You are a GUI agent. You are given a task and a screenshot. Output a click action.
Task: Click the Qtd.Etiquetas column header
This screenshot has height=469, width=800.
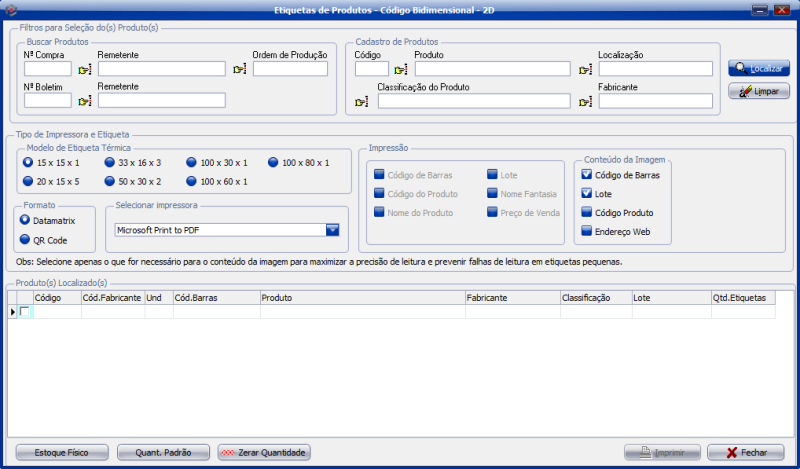coord(740,298)
